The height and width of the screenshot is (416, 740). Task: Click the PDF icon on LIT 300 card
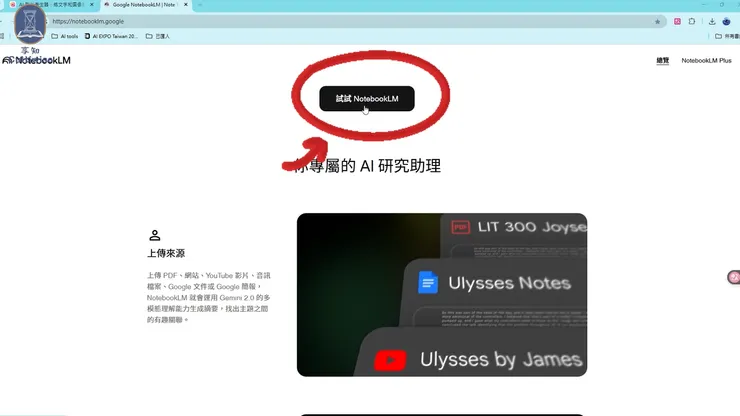(460, 227)
